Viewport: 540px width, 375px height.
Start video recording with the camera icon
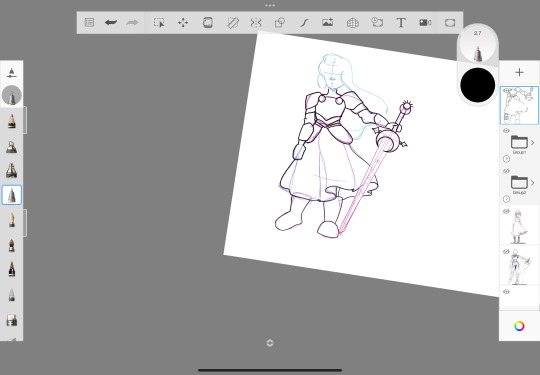pos(425,23)
